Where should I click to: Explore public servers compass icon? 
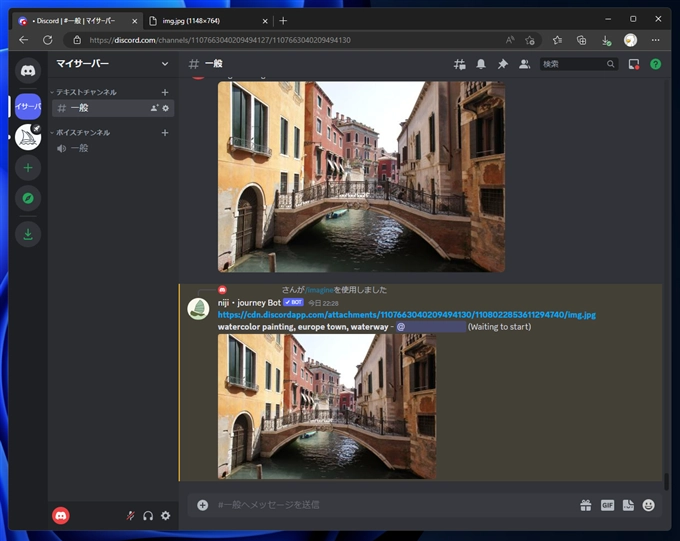pos(28,198)
